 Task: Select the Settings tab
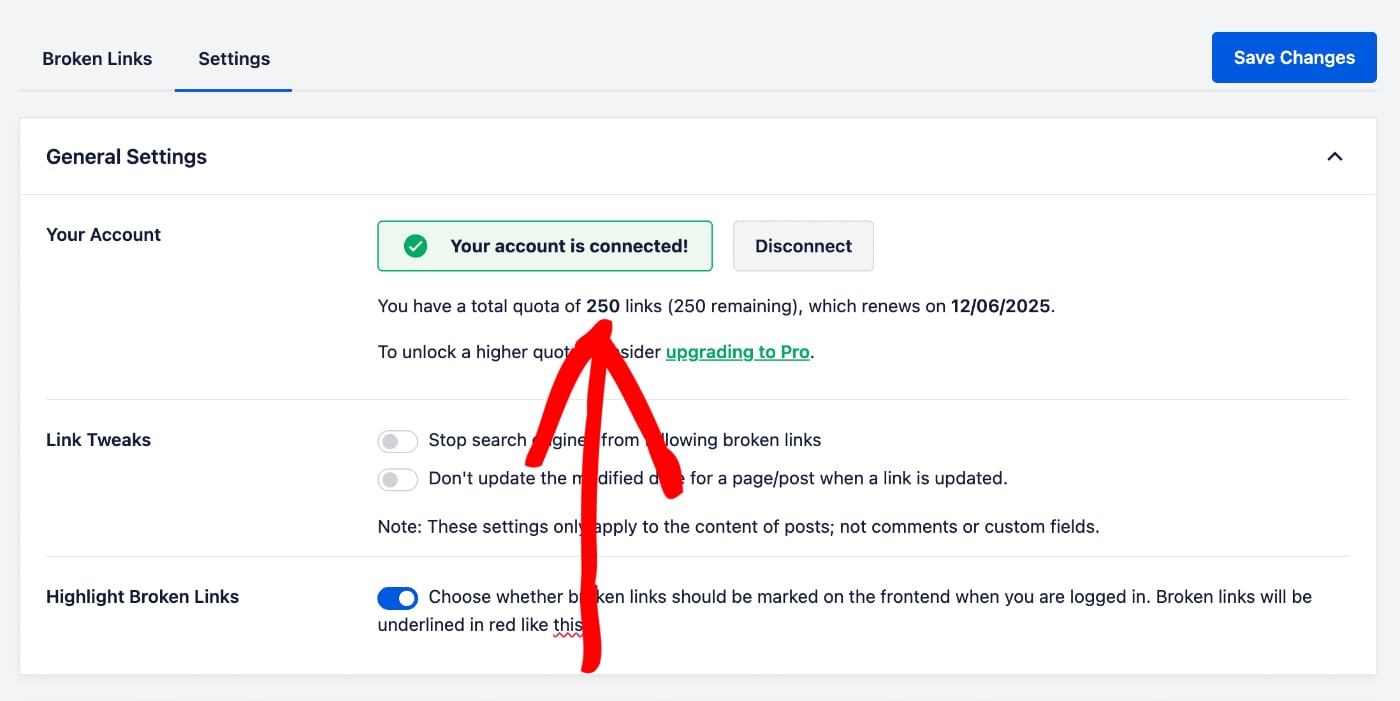click(233, 58)
